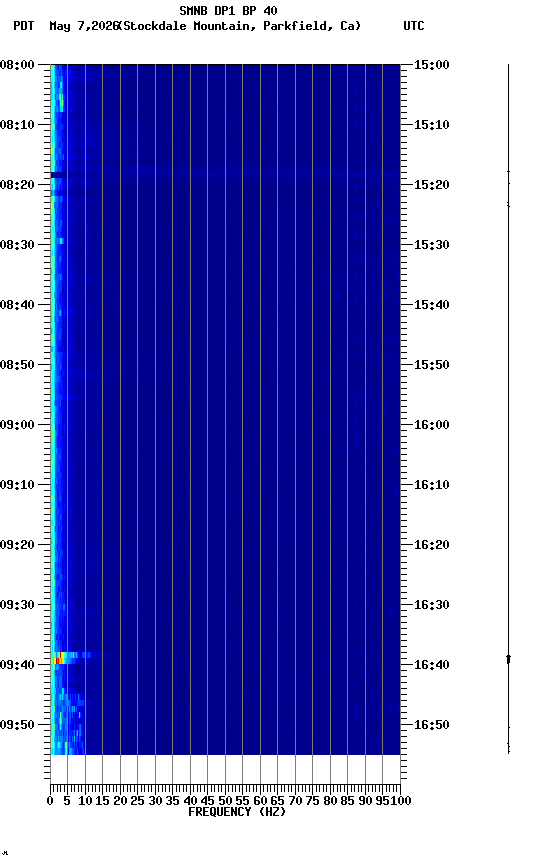552x864 pixels.
Task: Click the 15:00 UTC time label
Action: [432, 65]
